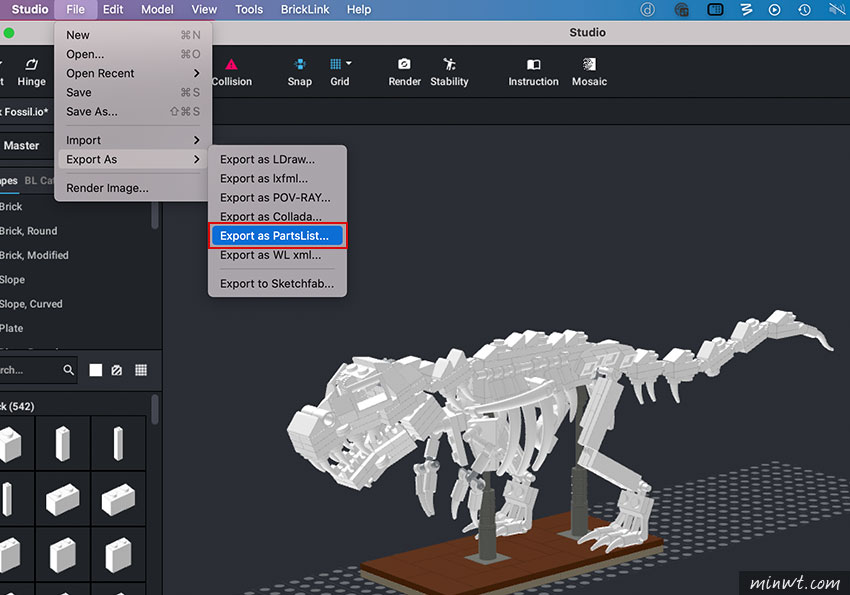The height and width of the screenshot is (595, 850).
Task: Open the File menu
Action: [75, 9]
